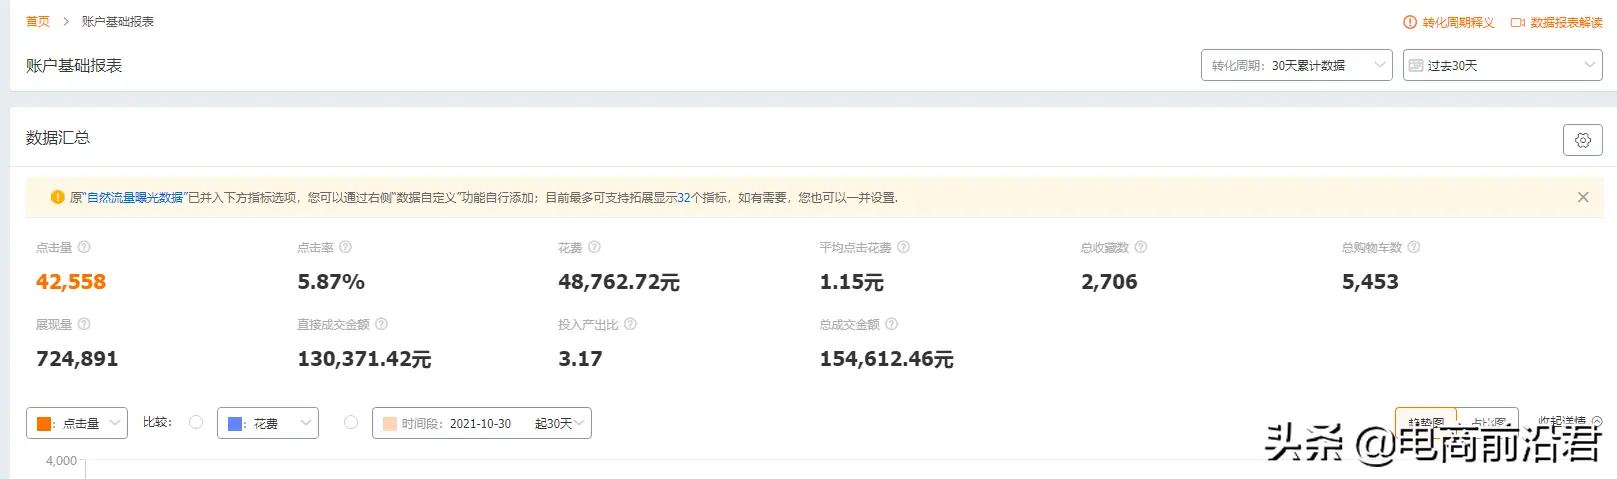This screenshot has height=479, width=1617.
Task: Enable the 花费 comparison radio button
Action: [196, 423]
